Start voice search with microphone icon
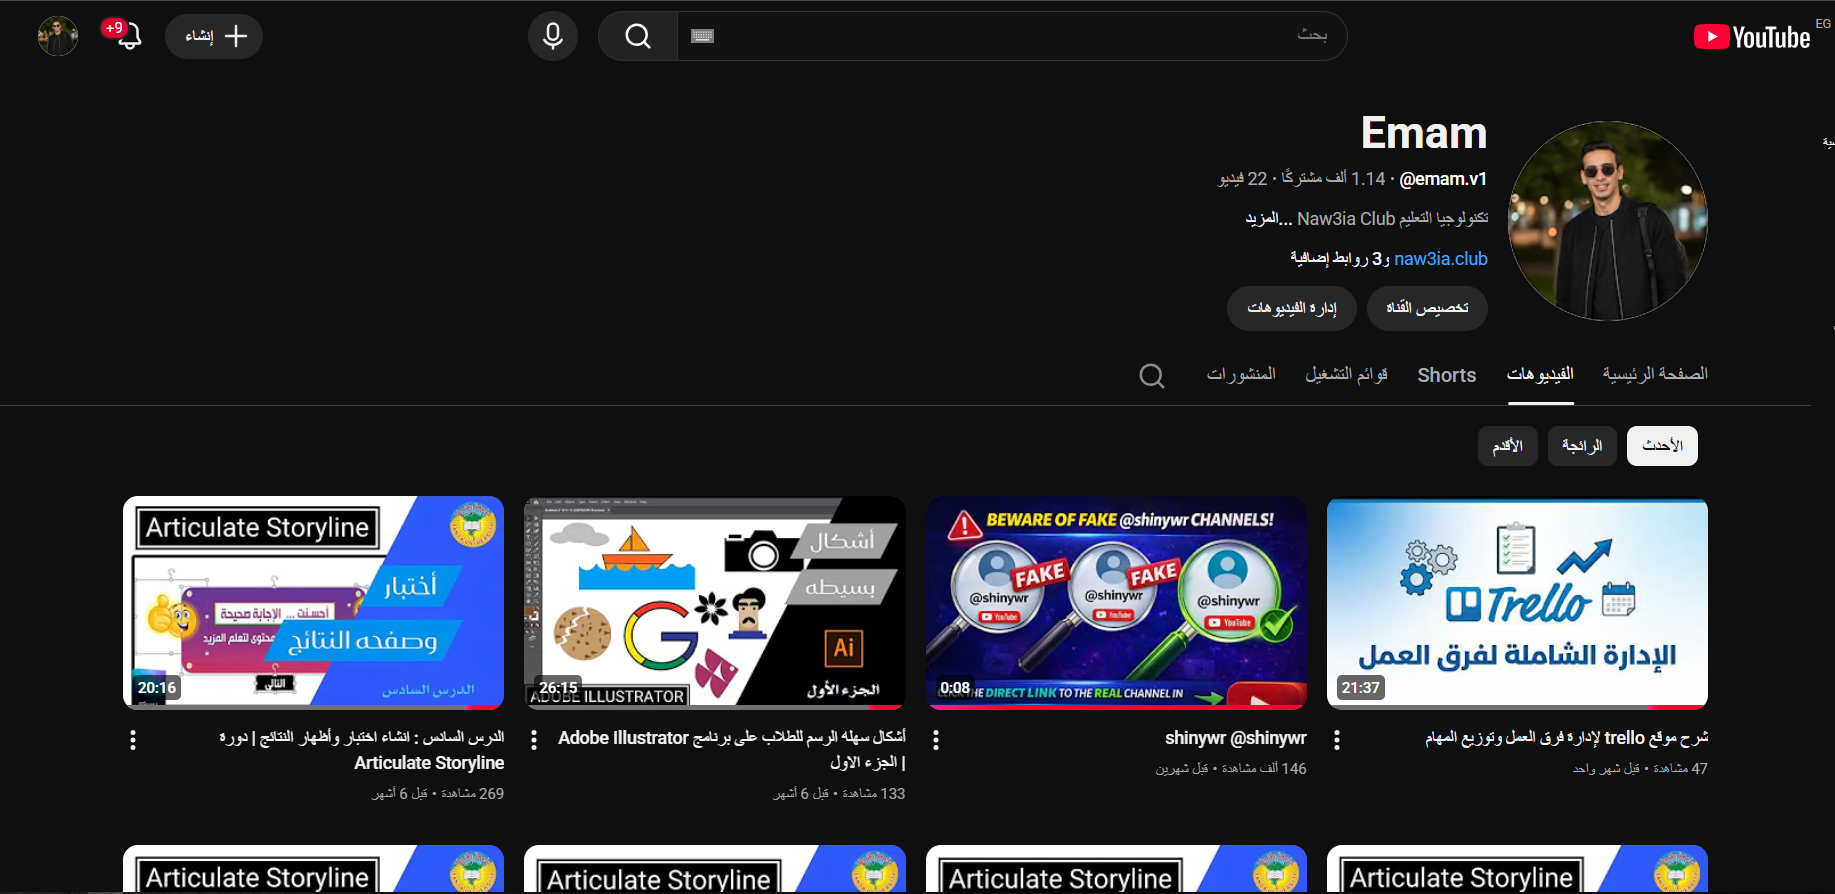1835x894 pixels. tap(553, 37)
